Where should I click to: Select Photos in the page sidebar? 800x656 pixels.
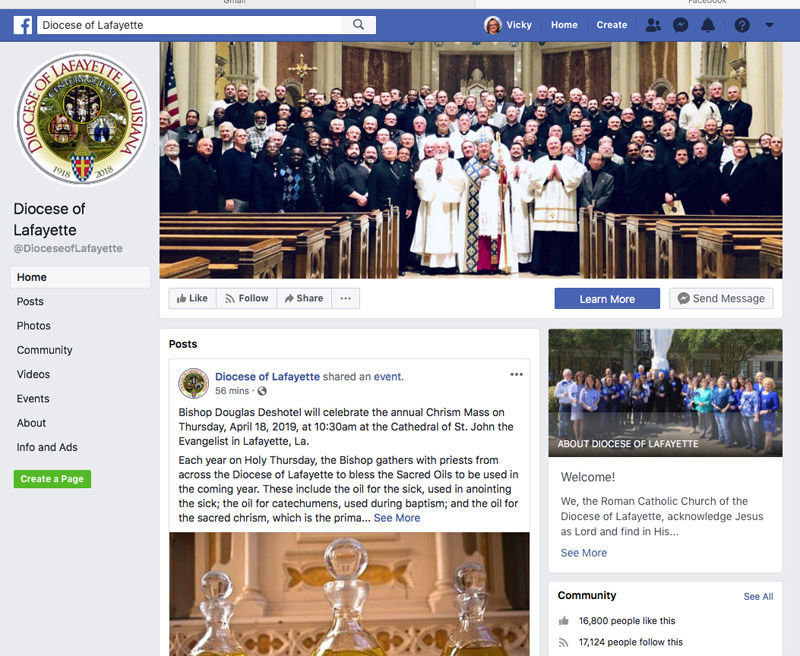coord(34,326)
